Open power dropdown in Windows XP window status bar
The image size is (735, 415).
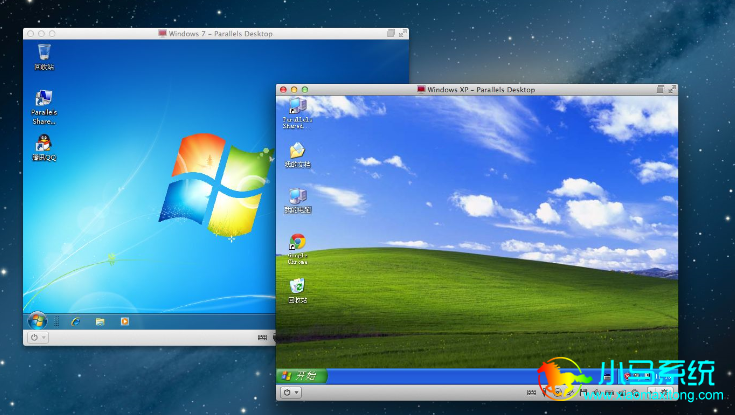click(x=291, y=392)
